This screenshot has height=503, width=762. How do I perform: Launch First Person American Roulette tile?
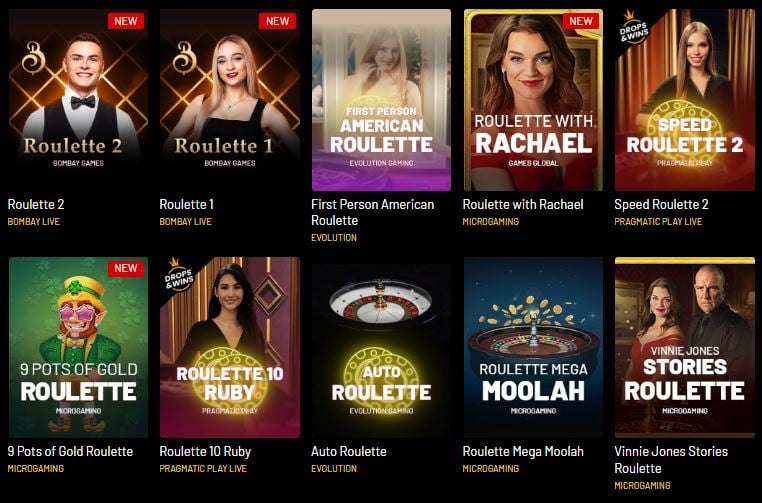click(x=381, y=100)
